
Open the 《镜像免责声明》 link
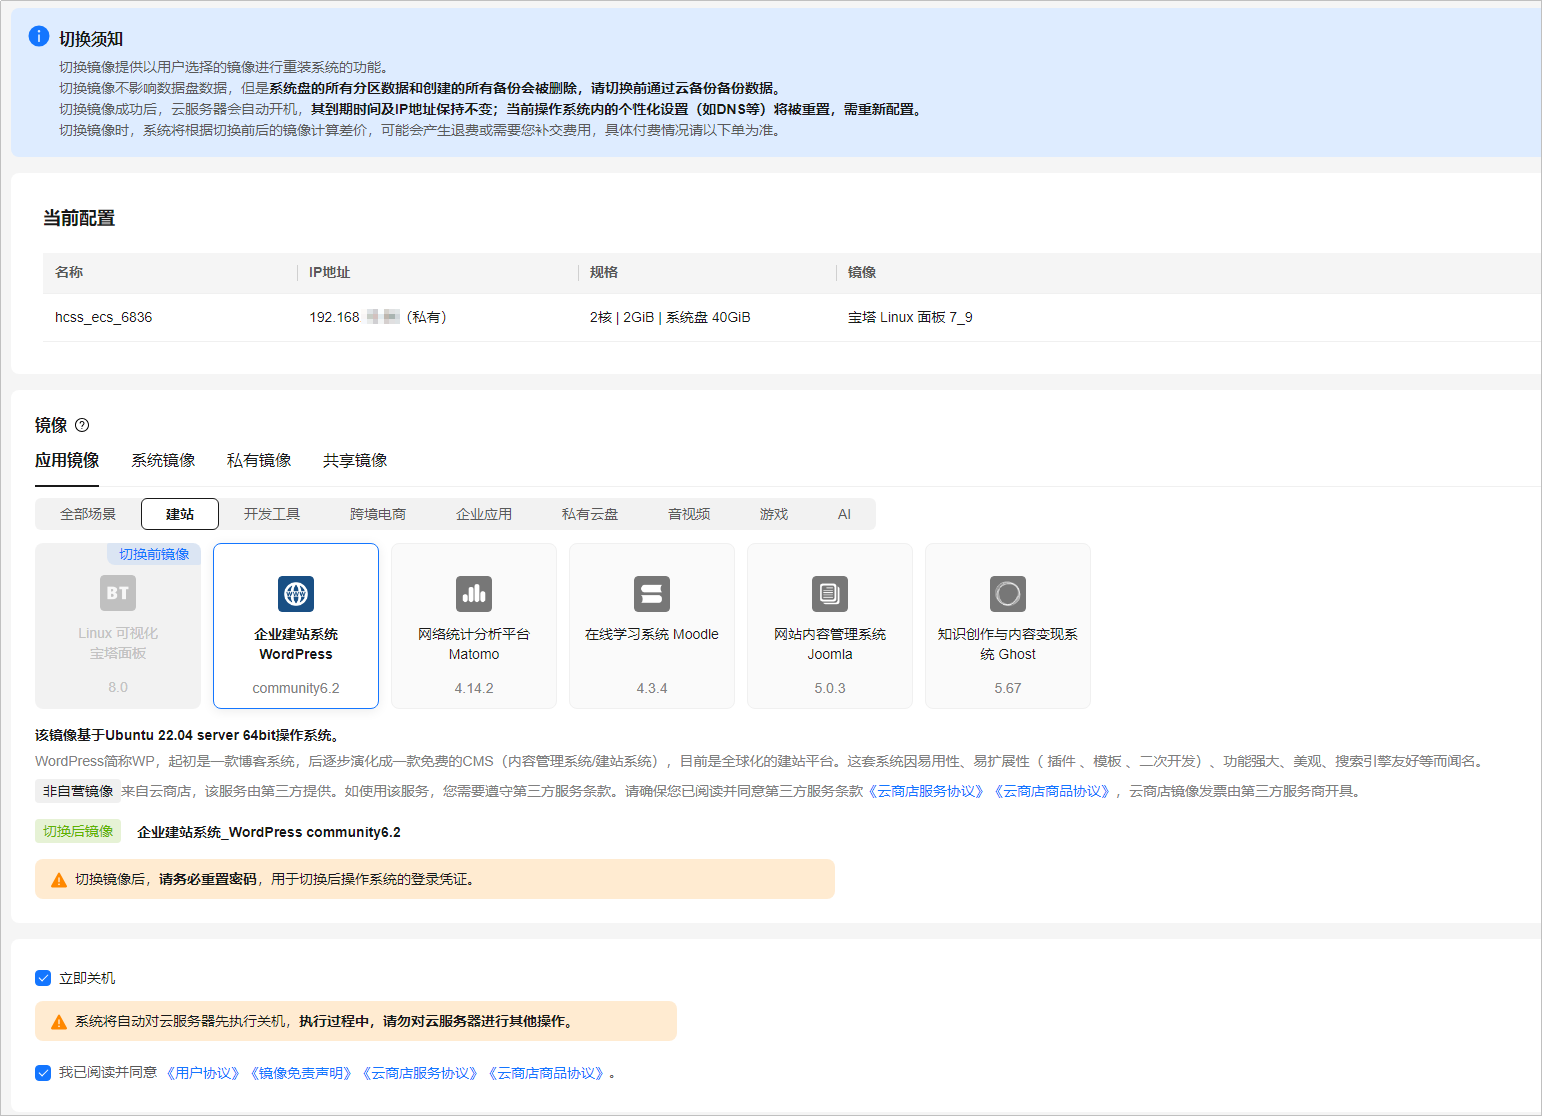301,1073
